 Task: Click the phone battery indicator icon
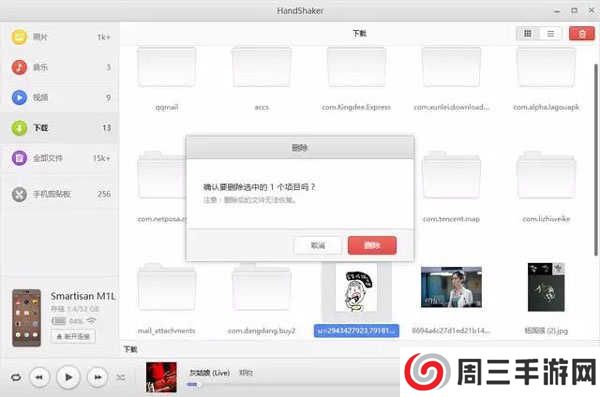click(x=59, y=321)
